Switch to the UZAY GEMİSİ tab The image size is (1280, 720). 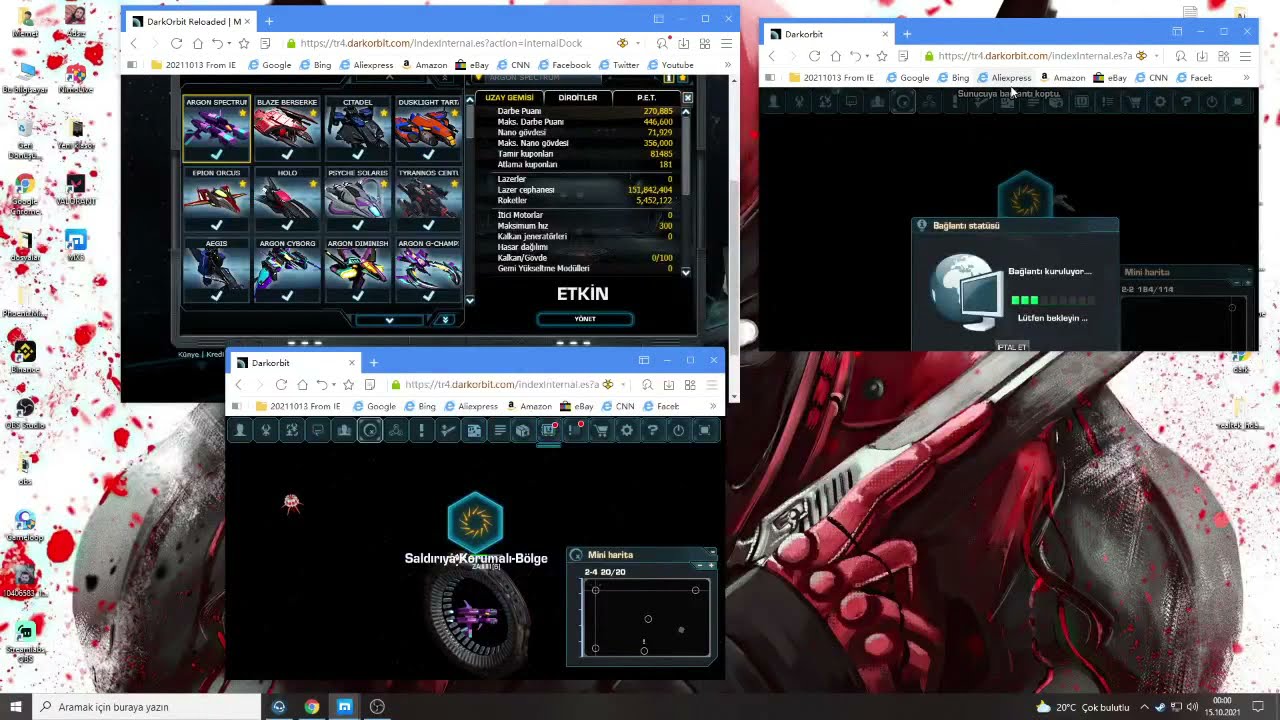(510, 98)
